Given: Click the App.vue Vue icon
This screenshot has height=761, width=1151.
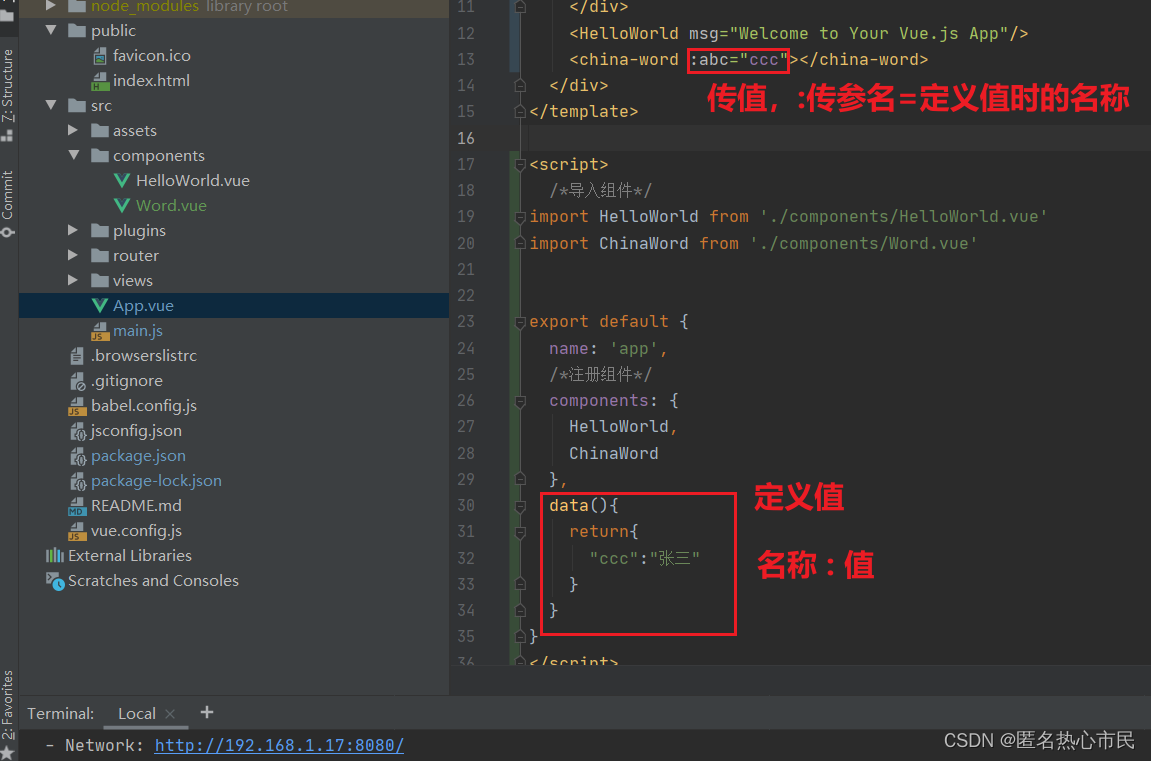Looking at the screenshot, I should click(x=99, y=306).
